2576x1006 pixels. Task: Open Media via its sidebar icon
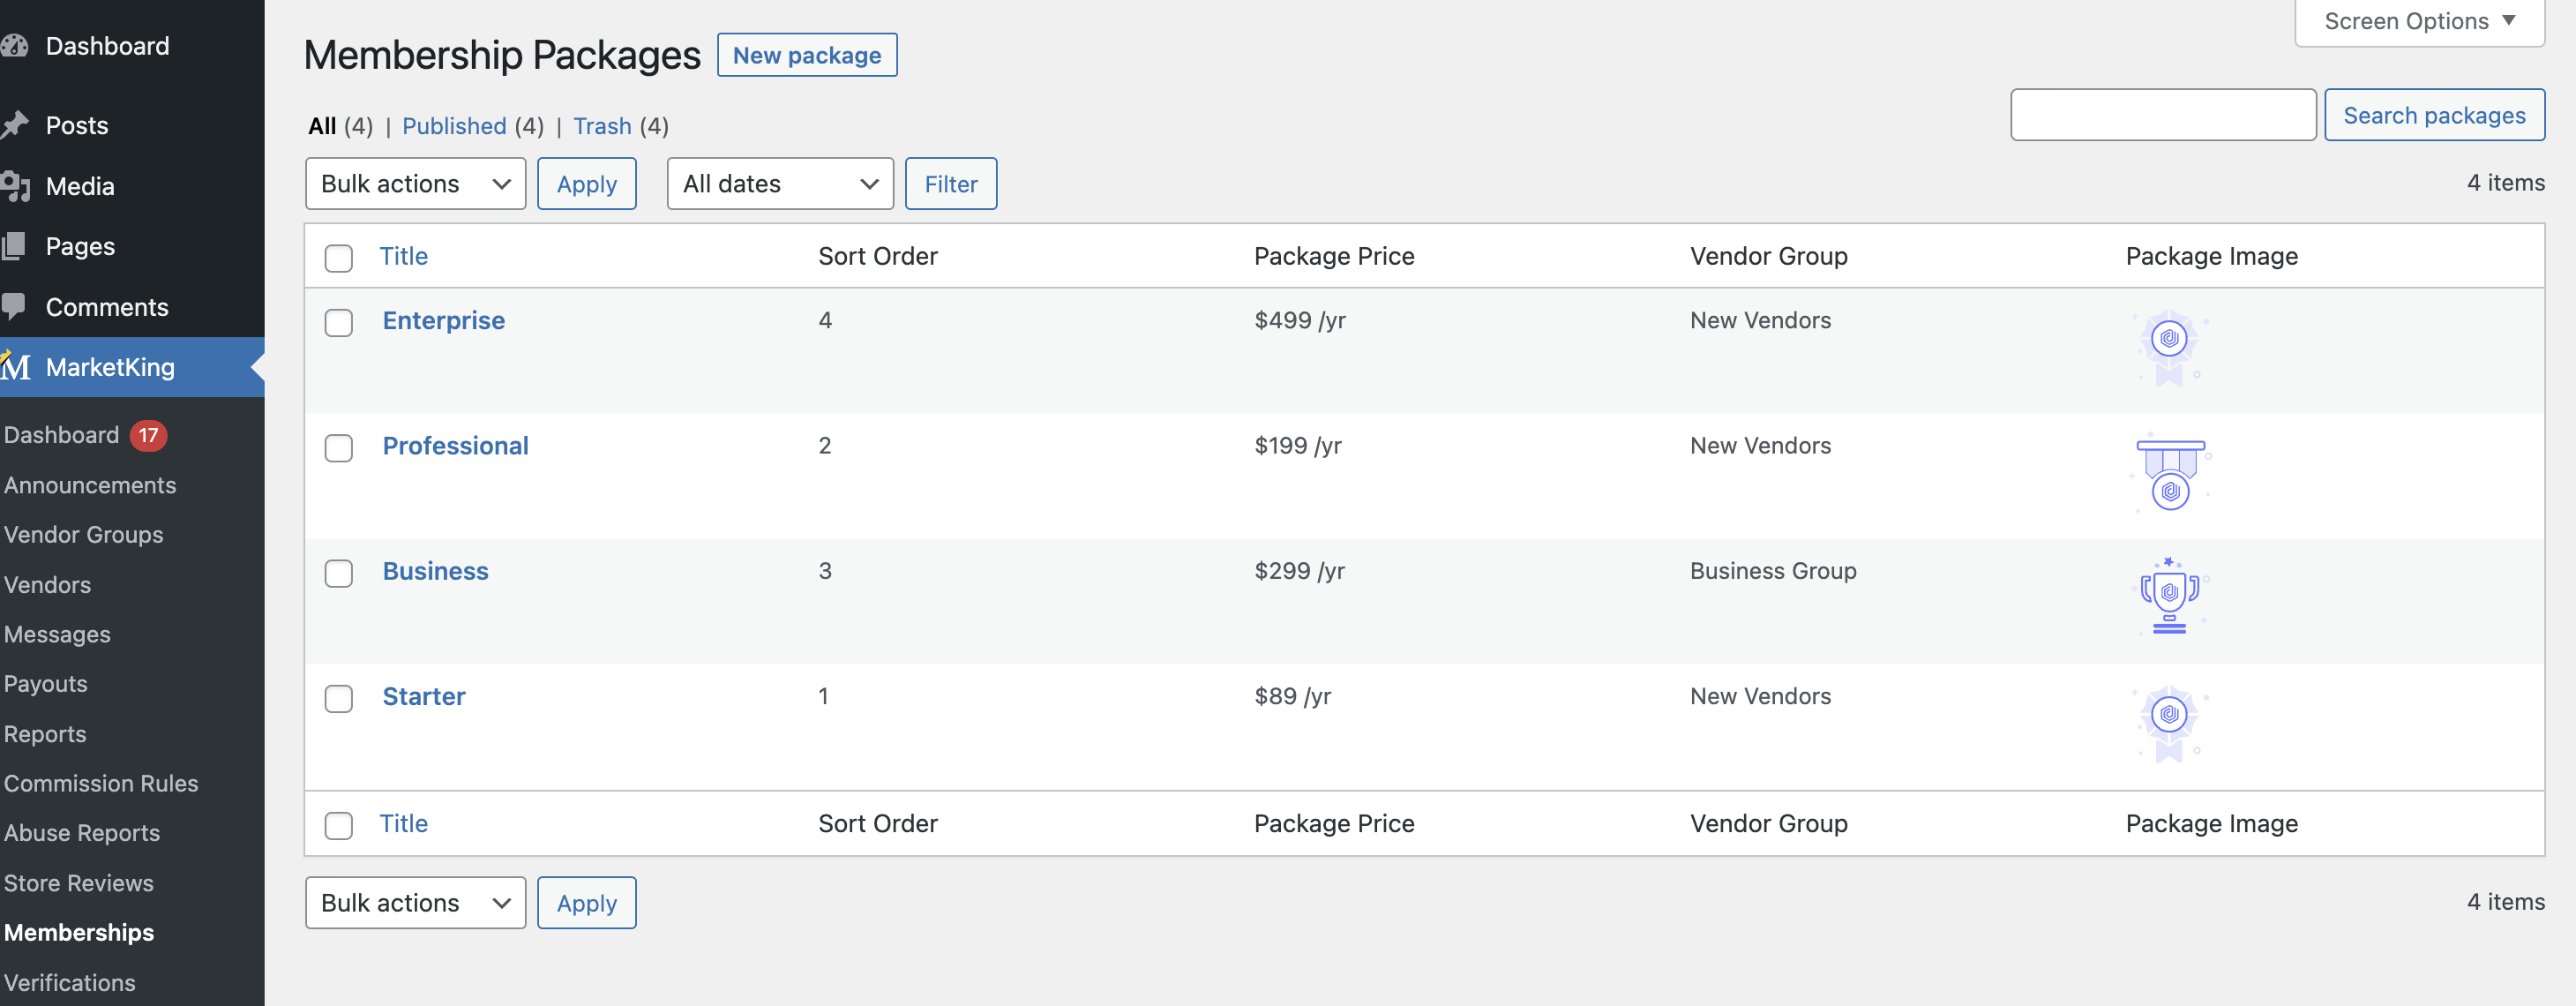click(x=16, y=186)
